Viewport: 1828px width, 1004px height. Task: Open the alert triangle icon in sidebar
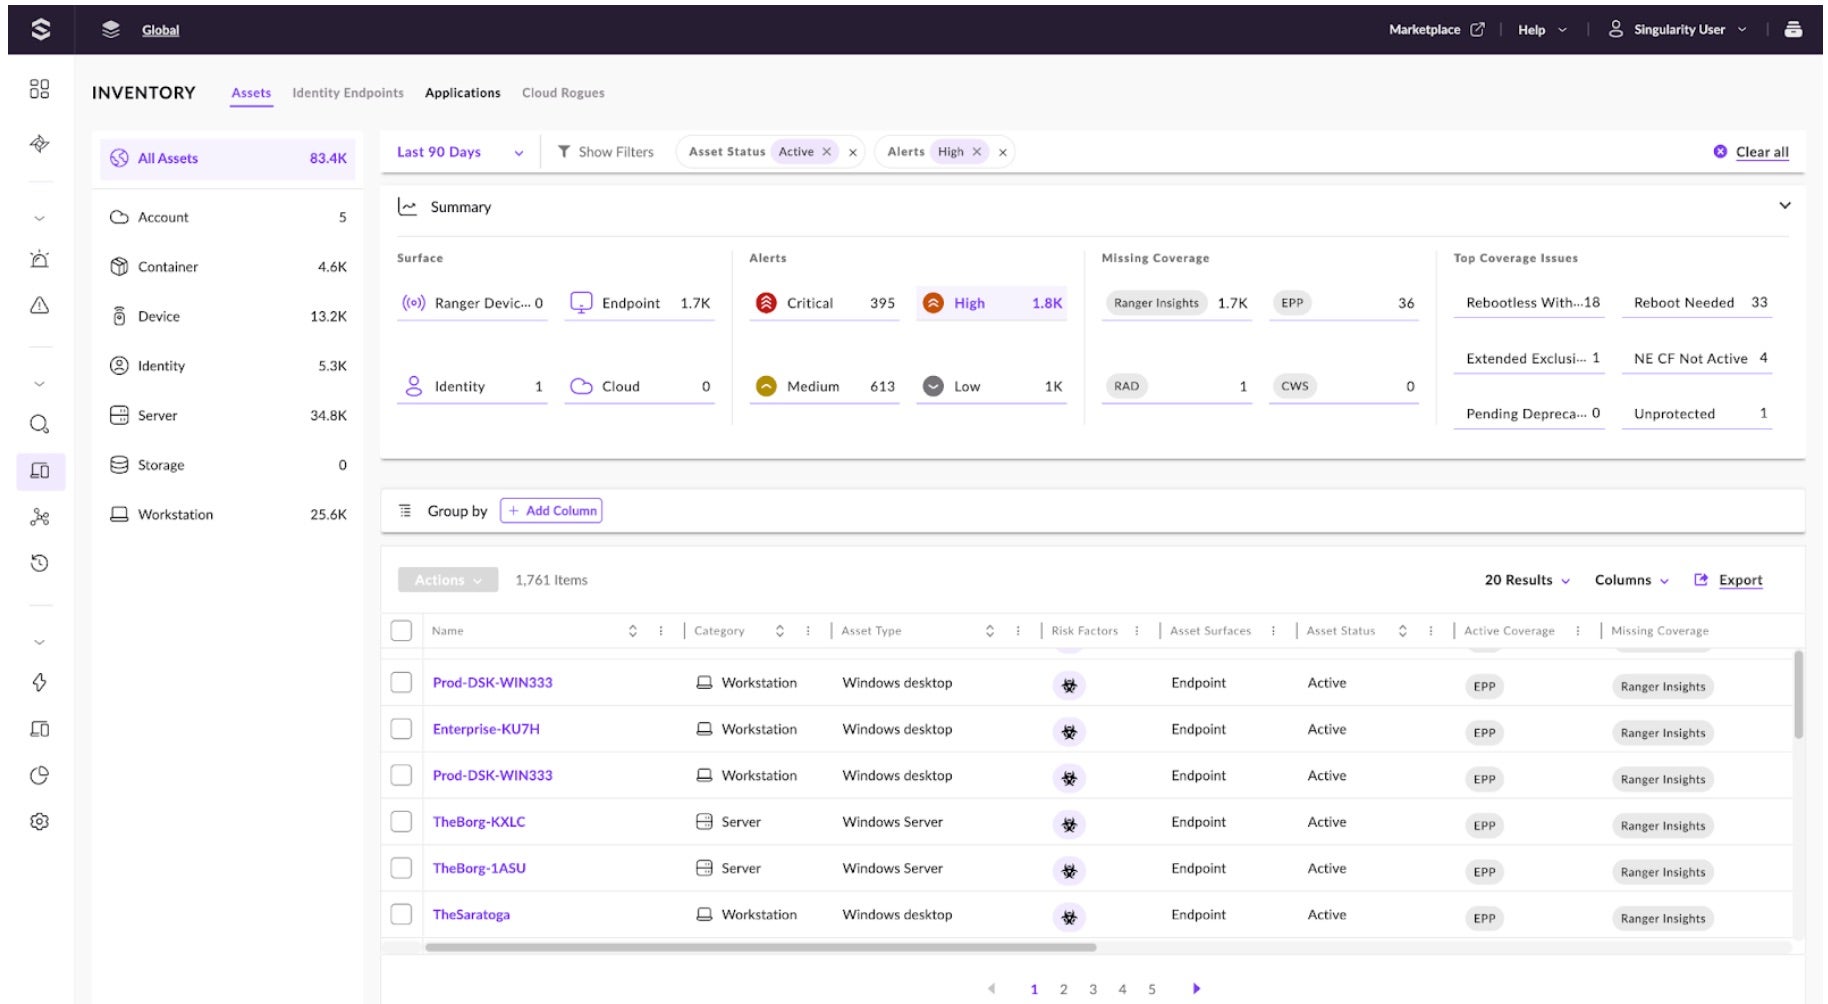coord(39,305)
